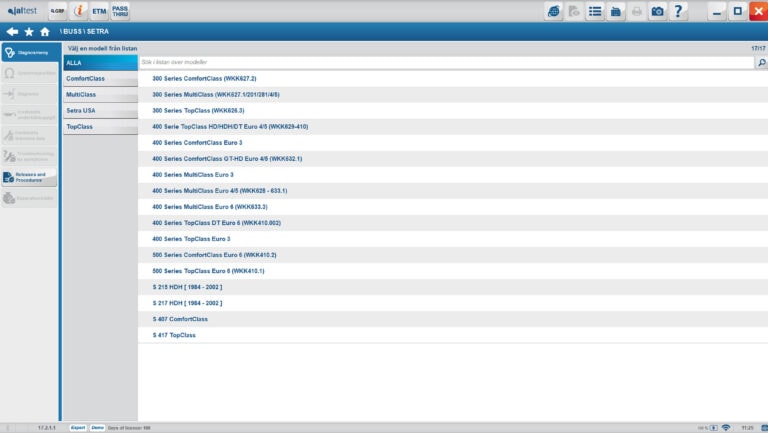Click the grayed bottom sidebar item

29,198
